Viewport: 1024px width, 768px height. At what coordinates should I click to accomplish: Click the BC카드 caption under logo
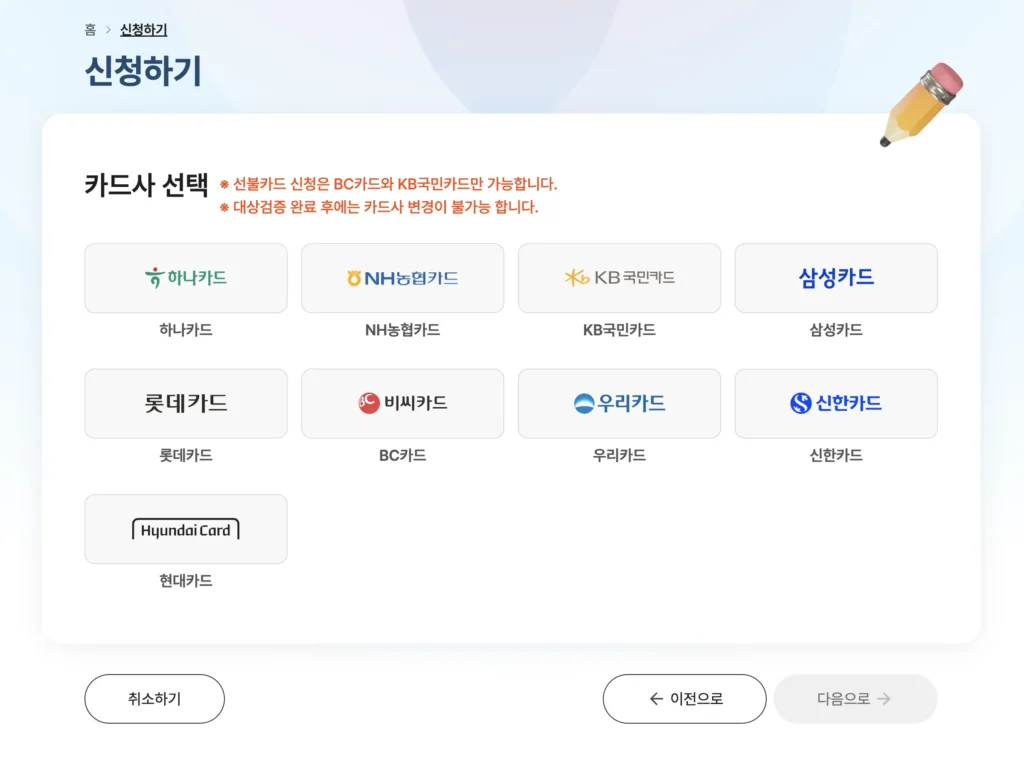(402, 456)
